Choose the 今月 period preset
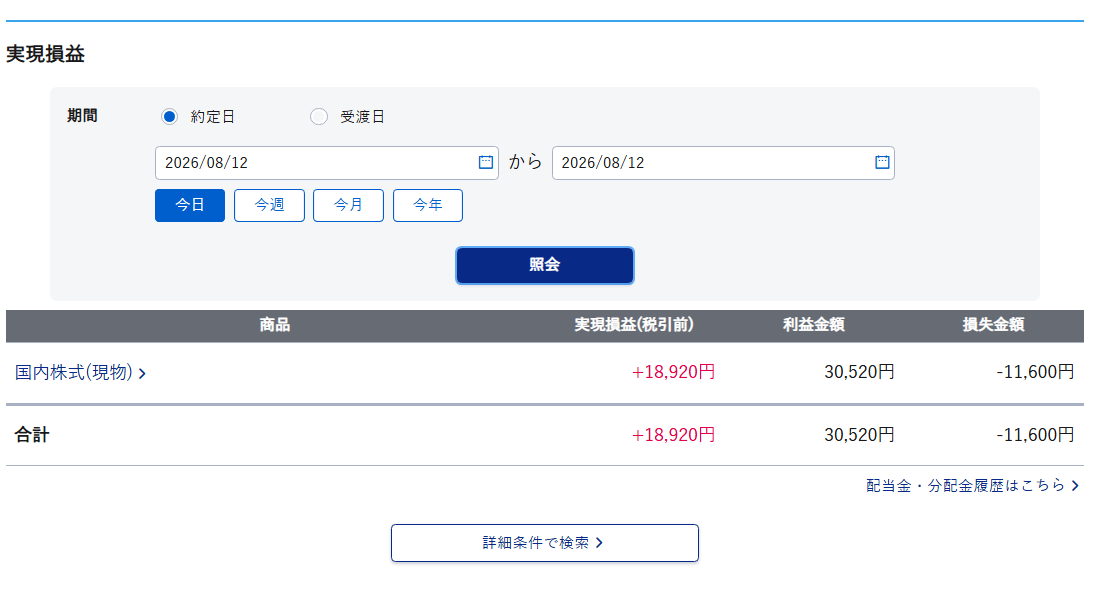The width and height of the screenshot is (1093, 601). (349, 205)
